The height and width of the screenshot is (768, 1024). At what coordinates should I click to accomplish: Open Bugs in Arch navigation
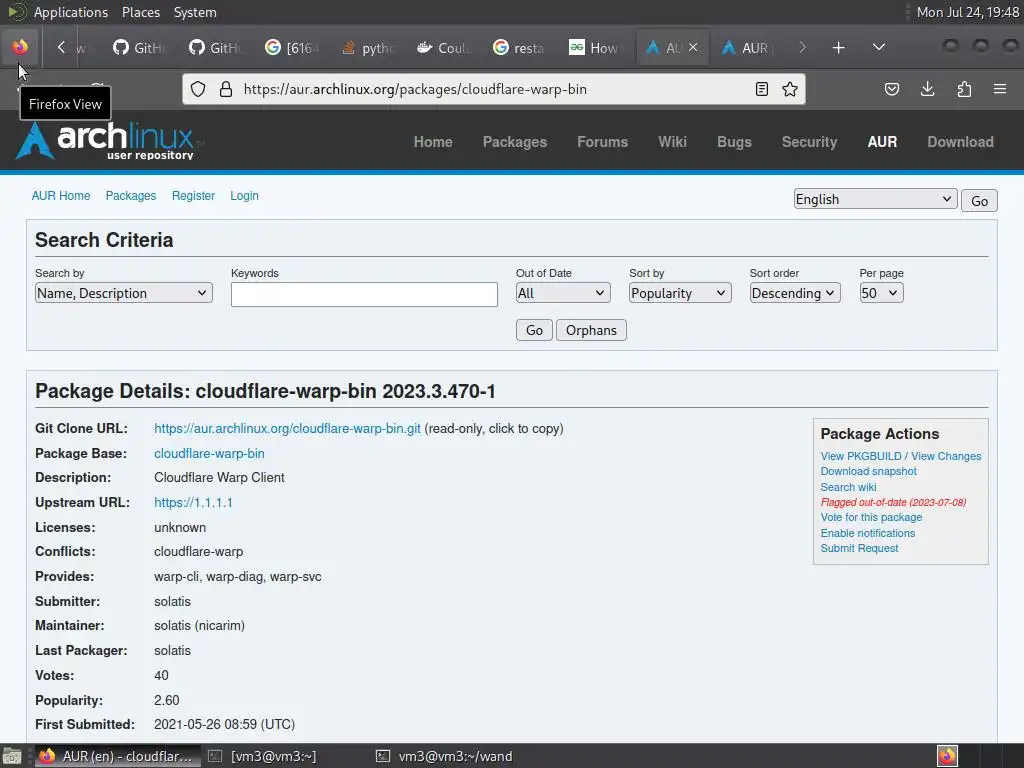(x=734, y=142)
